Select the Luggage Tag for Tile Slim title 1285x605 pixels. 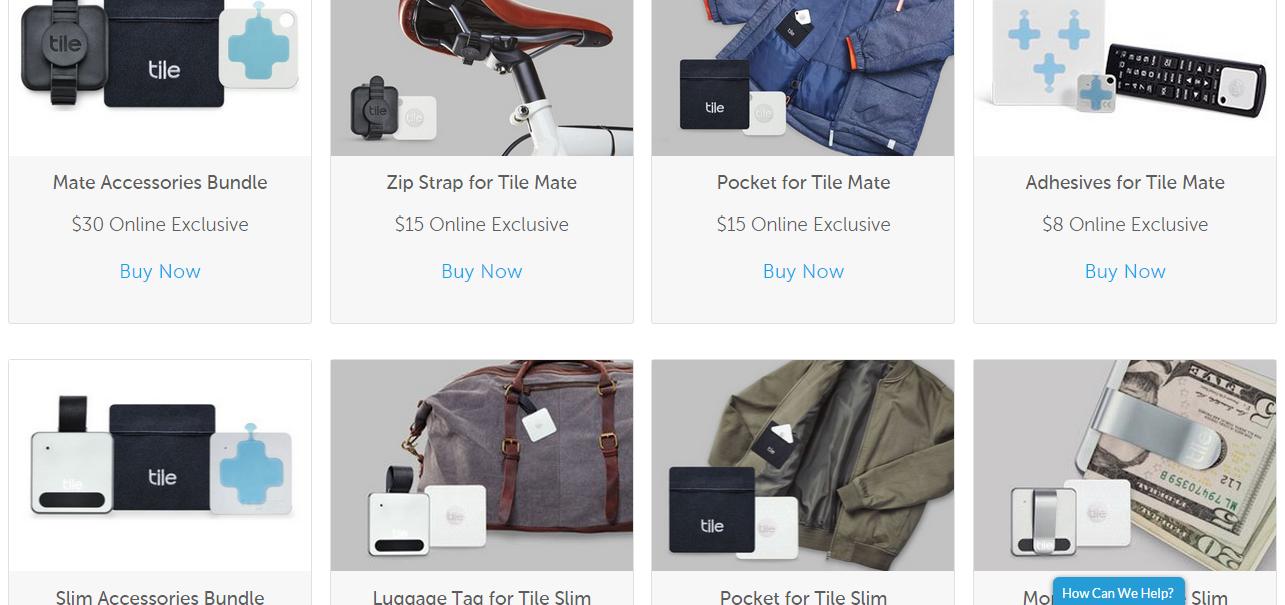tap(482, 597)
